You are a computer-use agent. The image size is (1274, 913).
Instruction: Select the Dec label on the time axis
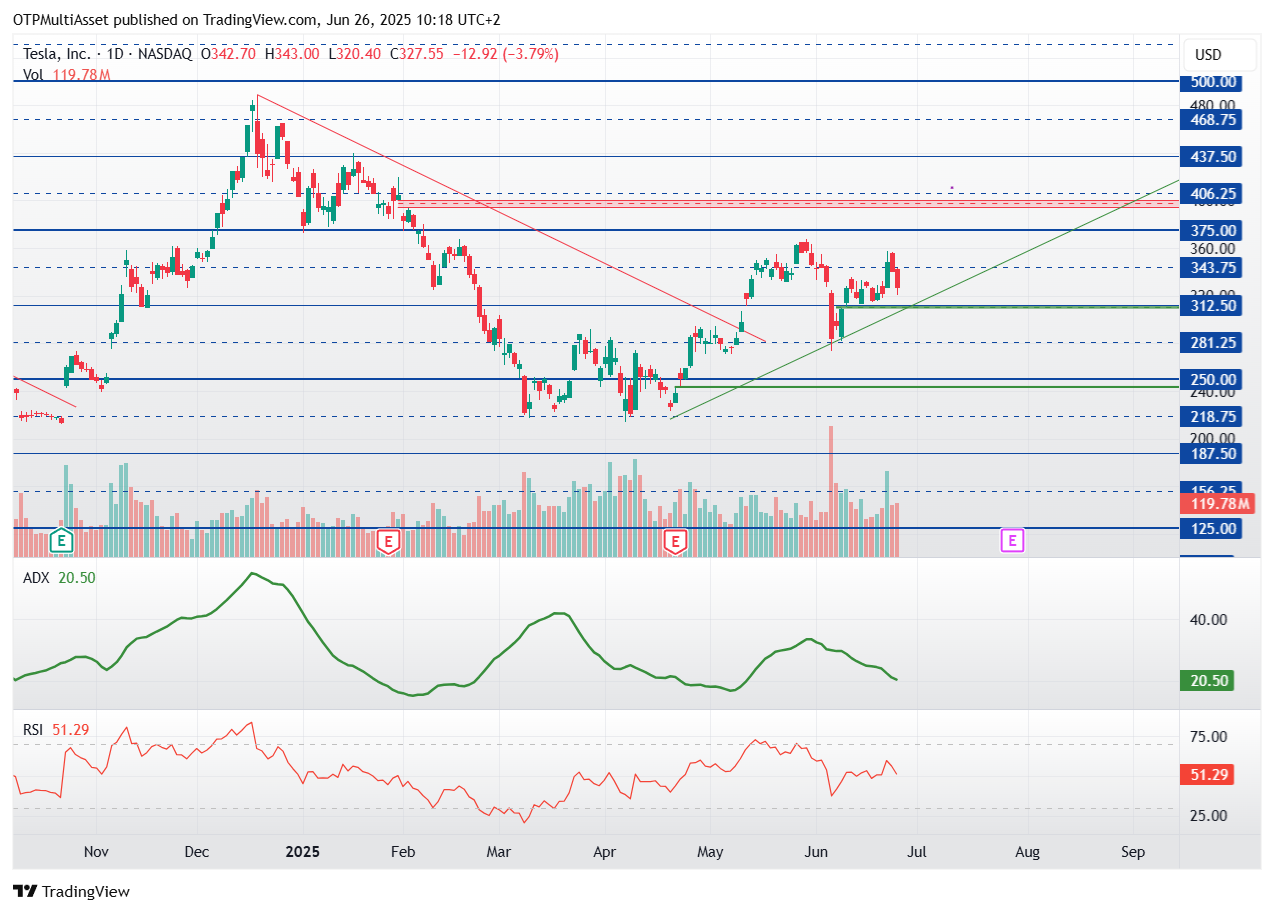click(197, 852)
